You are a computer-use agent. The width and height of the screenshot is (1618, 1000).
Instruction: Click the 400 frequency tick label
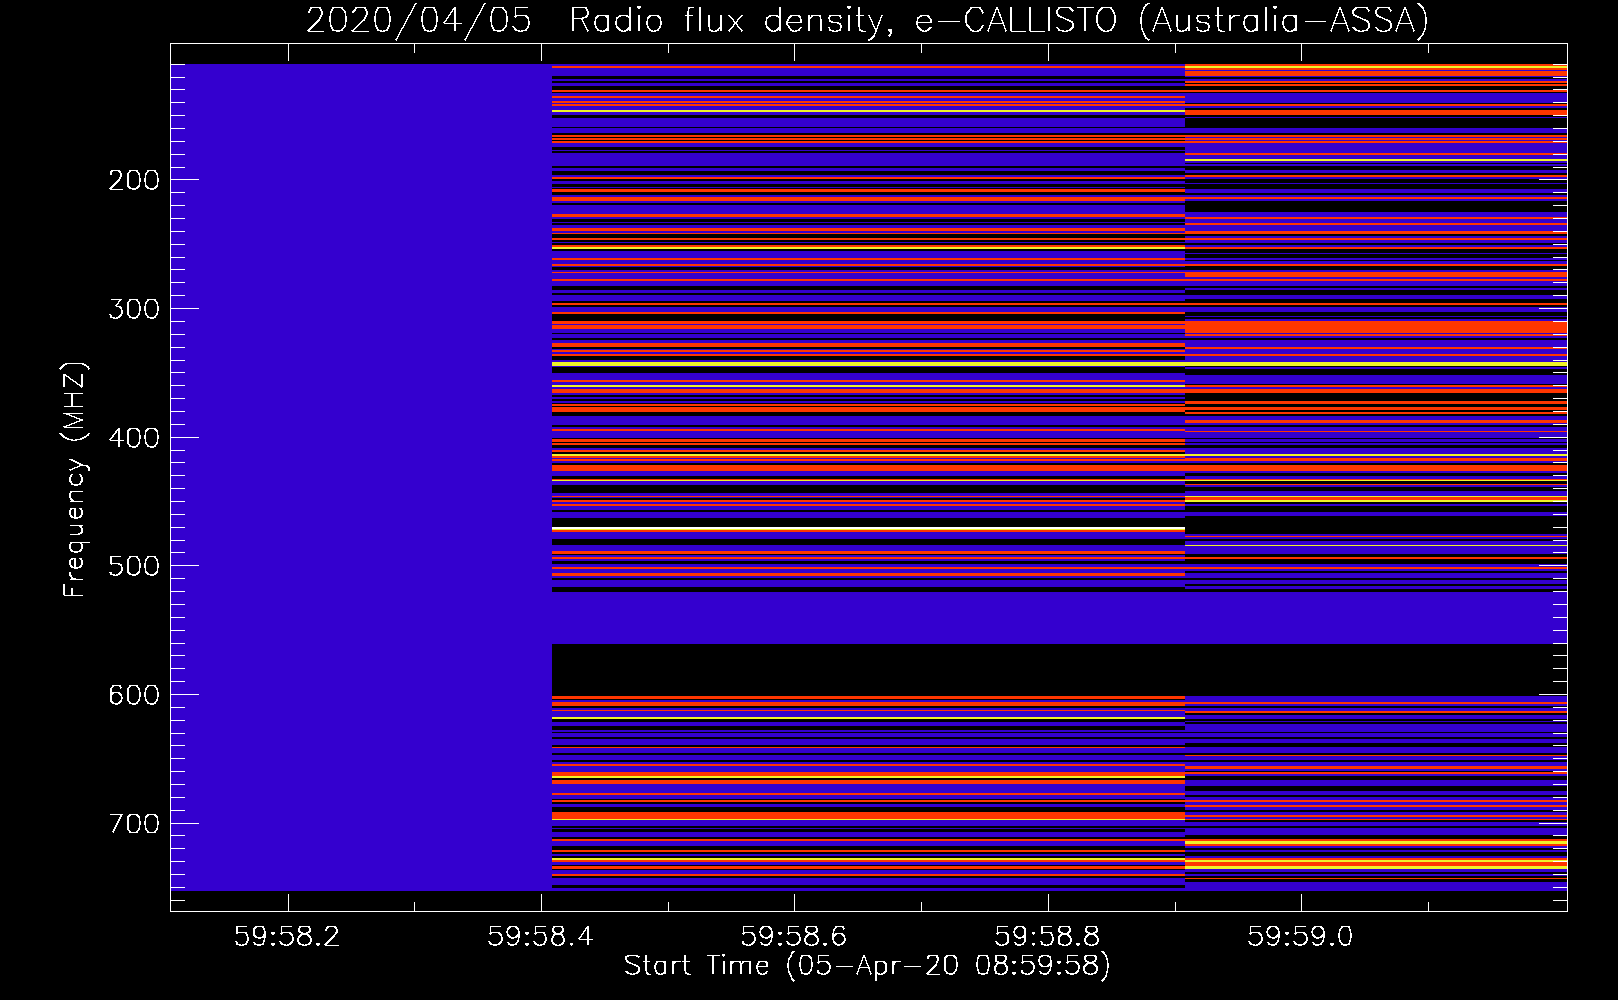coord(134,438)
